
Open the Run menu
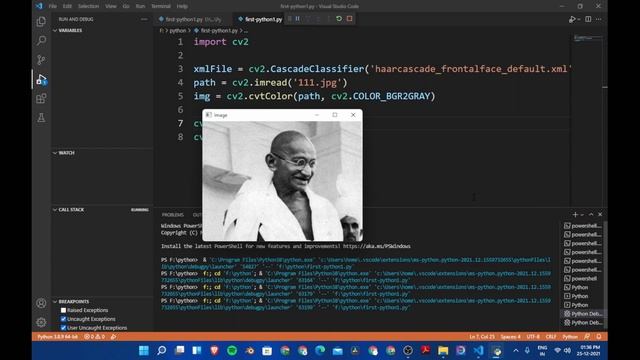pyautogui.click(x=140, y=6)
